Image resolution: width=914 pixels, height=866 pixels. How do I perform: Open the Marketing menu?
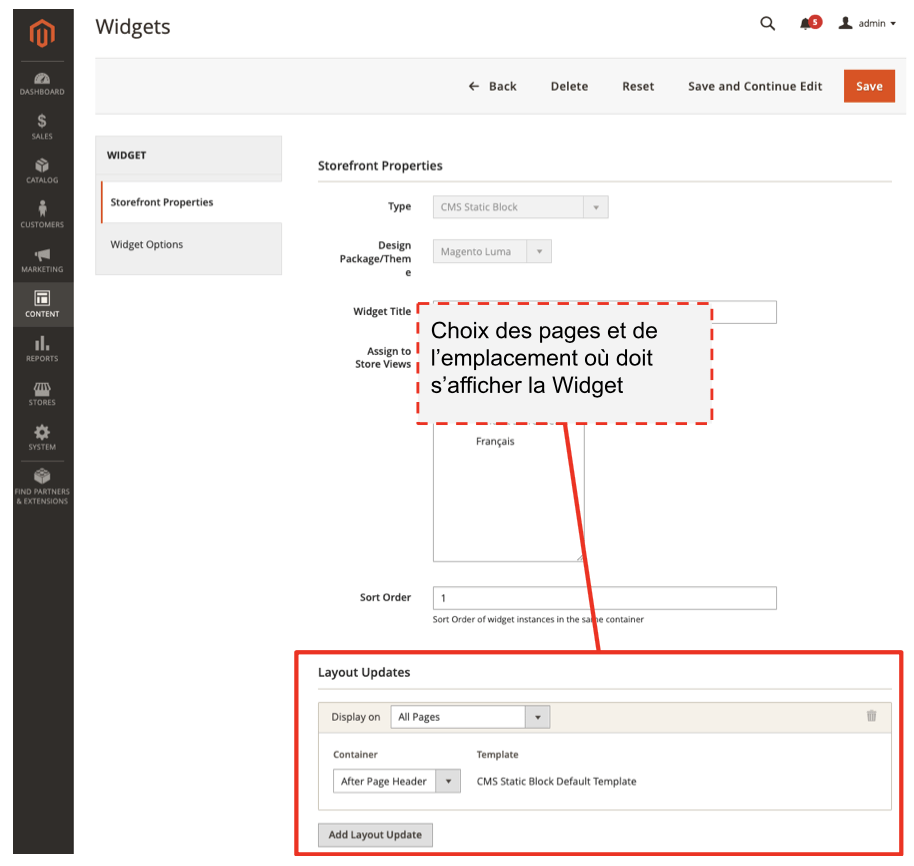tap(43, 260)
